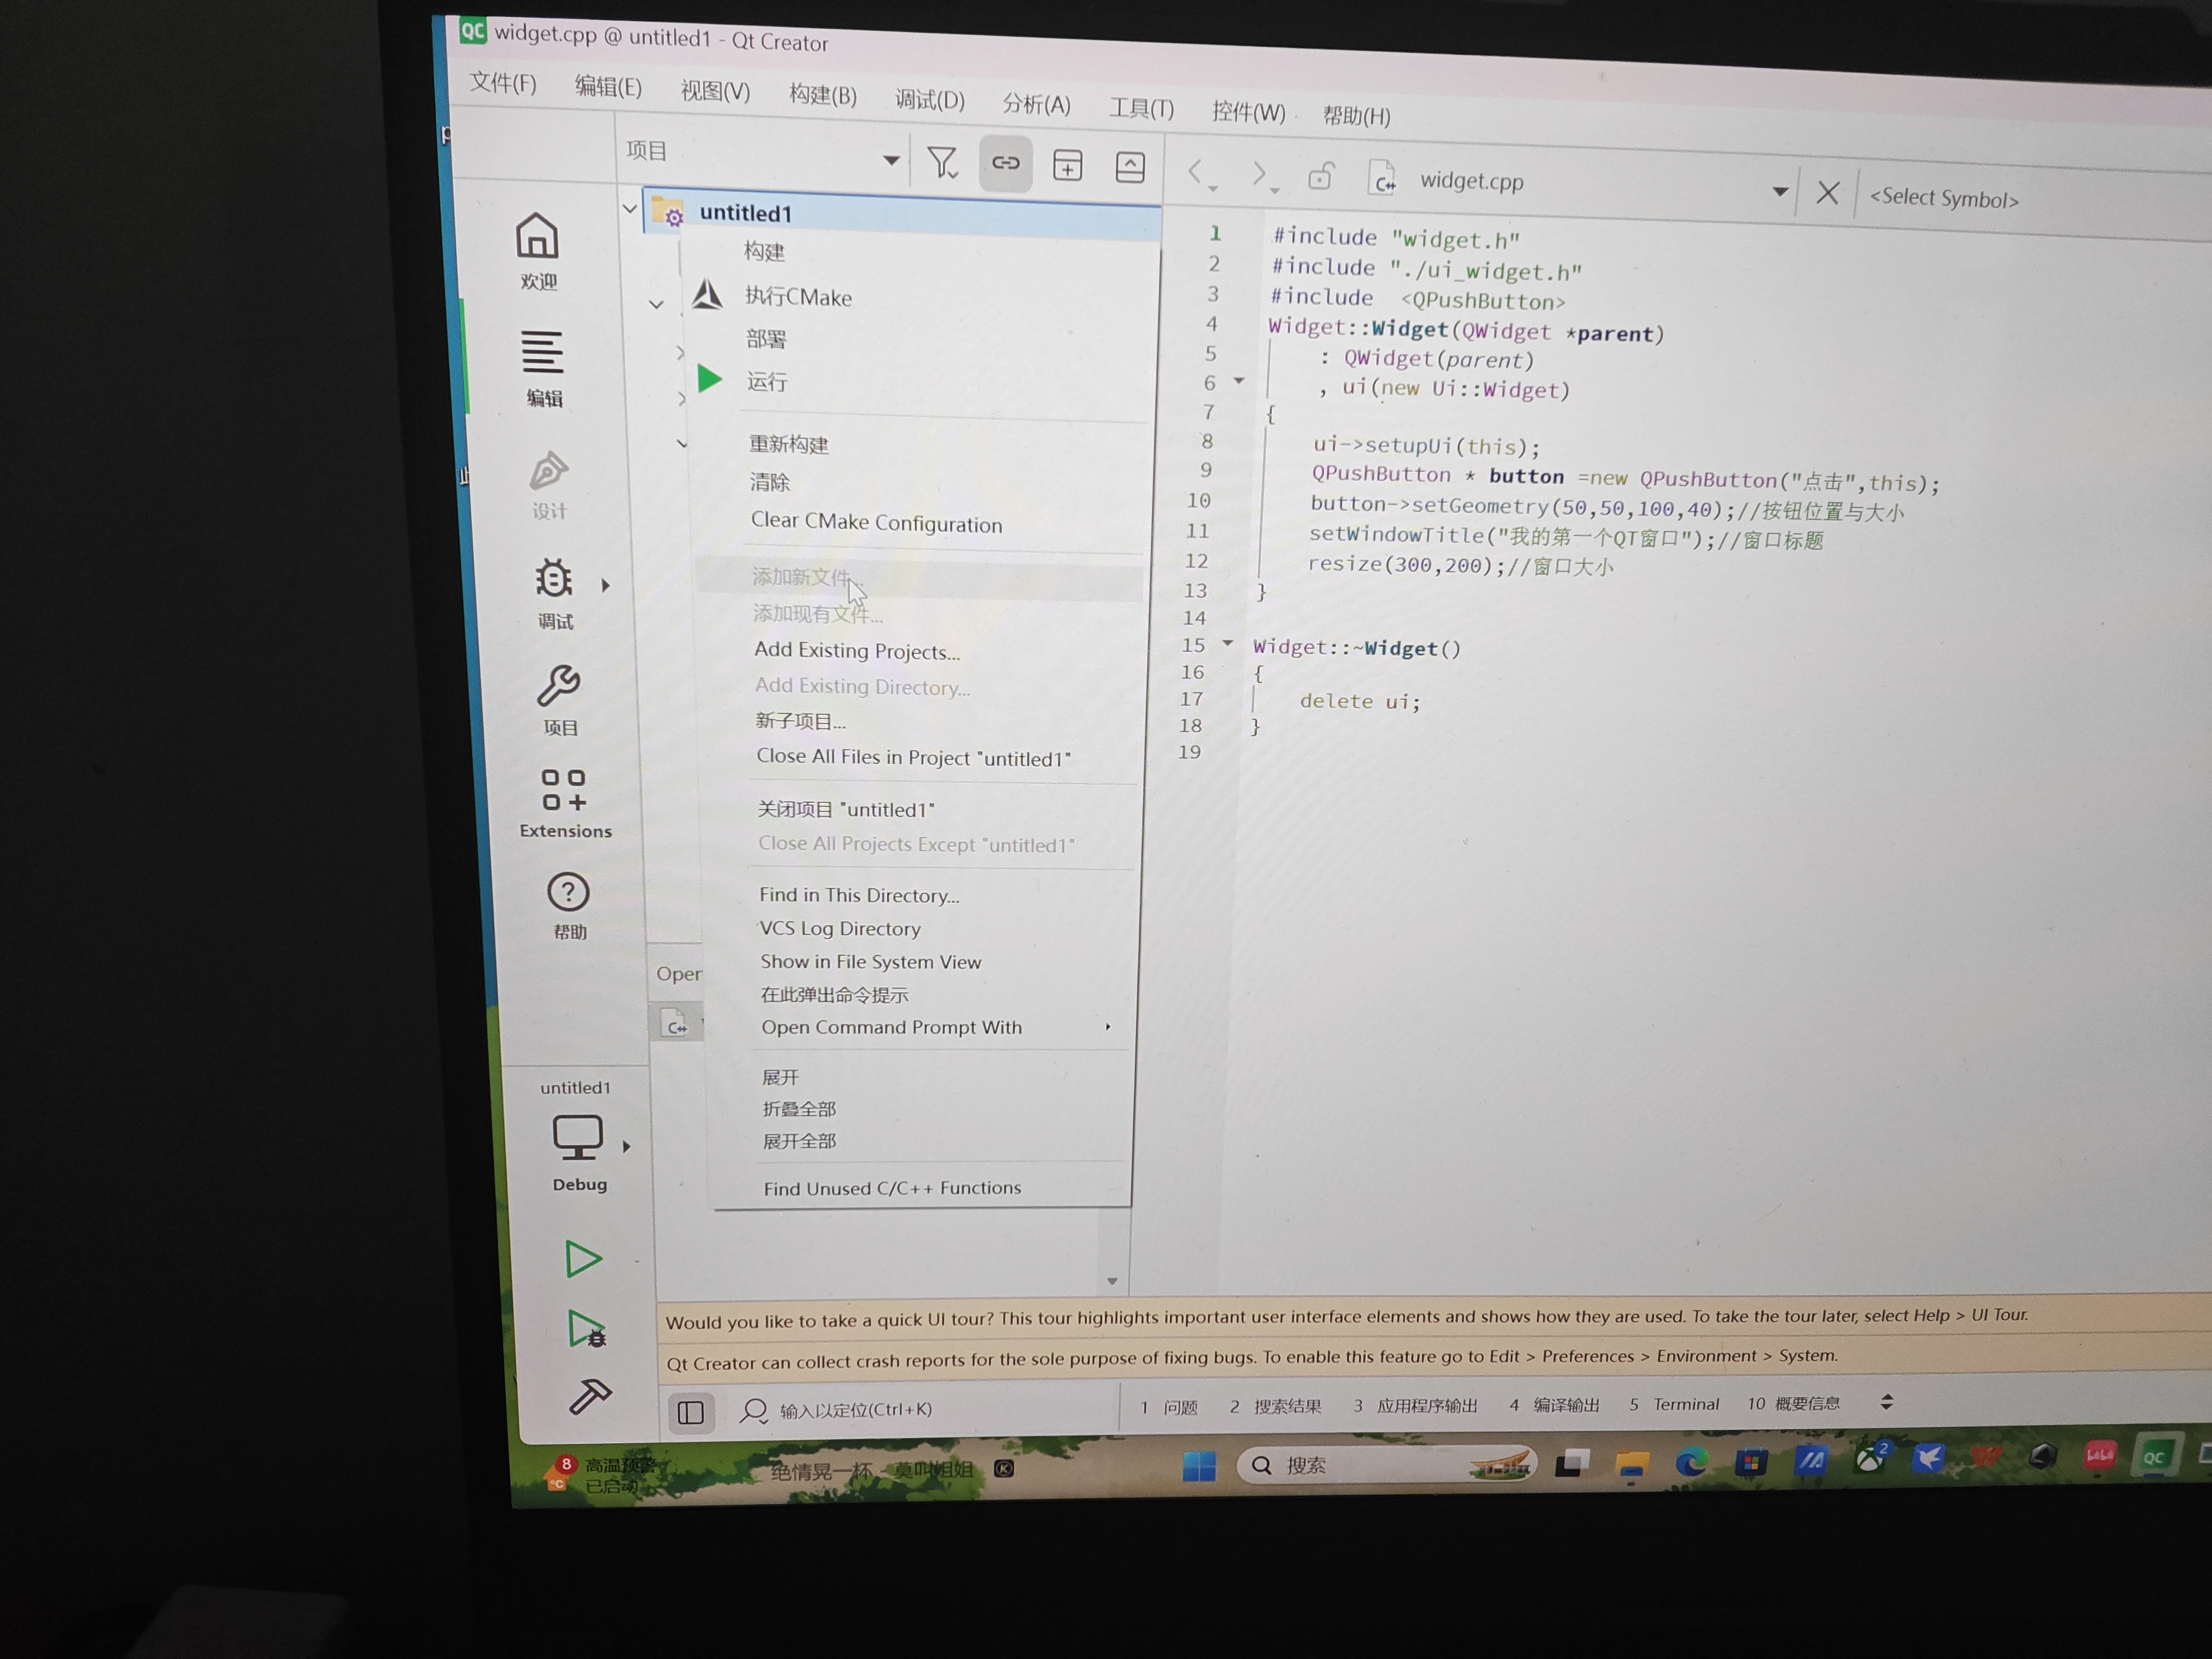Click the split panel icon
The image size is (2212, 1659).
tap(1068, 166)
